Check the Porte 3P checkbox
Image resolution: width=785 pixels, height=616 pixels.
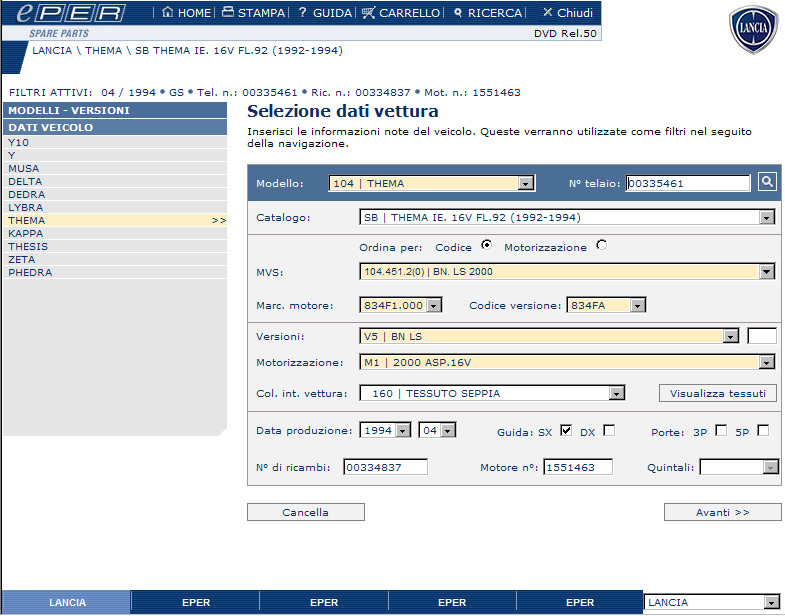click(721, 430)
